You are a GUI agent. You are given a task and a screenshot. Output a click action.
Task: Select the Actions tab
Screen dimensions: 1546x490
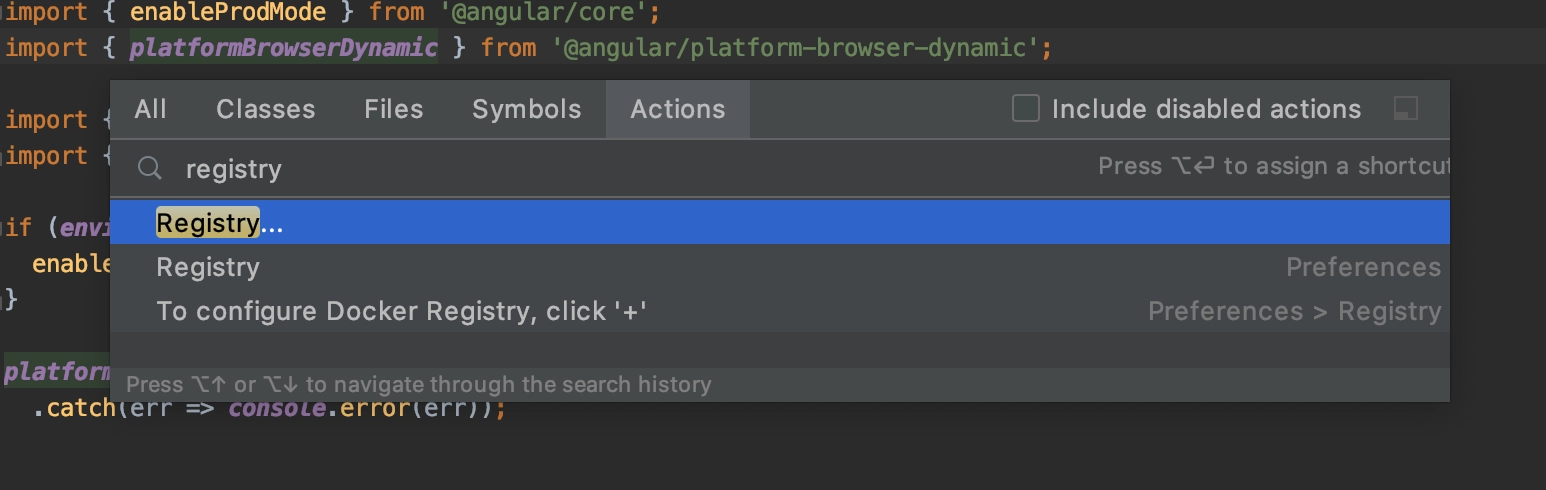coord(677,109)
